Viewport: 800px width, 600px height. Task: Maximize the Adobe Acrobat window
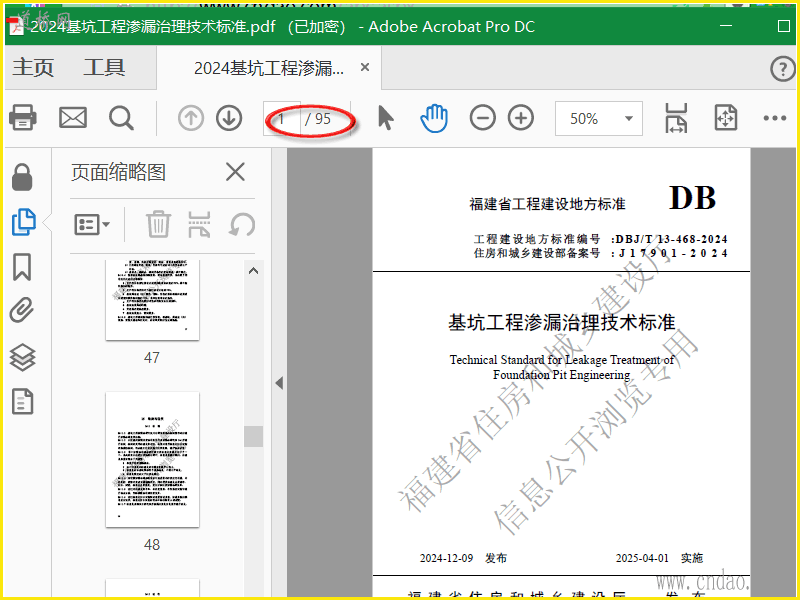(x=784, y=26)
